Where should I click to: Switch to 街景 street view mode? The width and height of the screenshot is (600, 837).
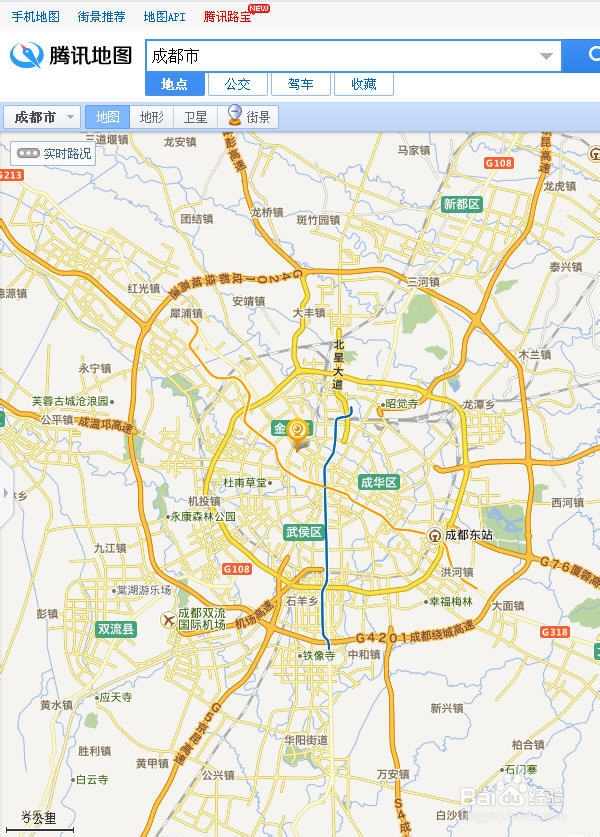tap(248, 117)
